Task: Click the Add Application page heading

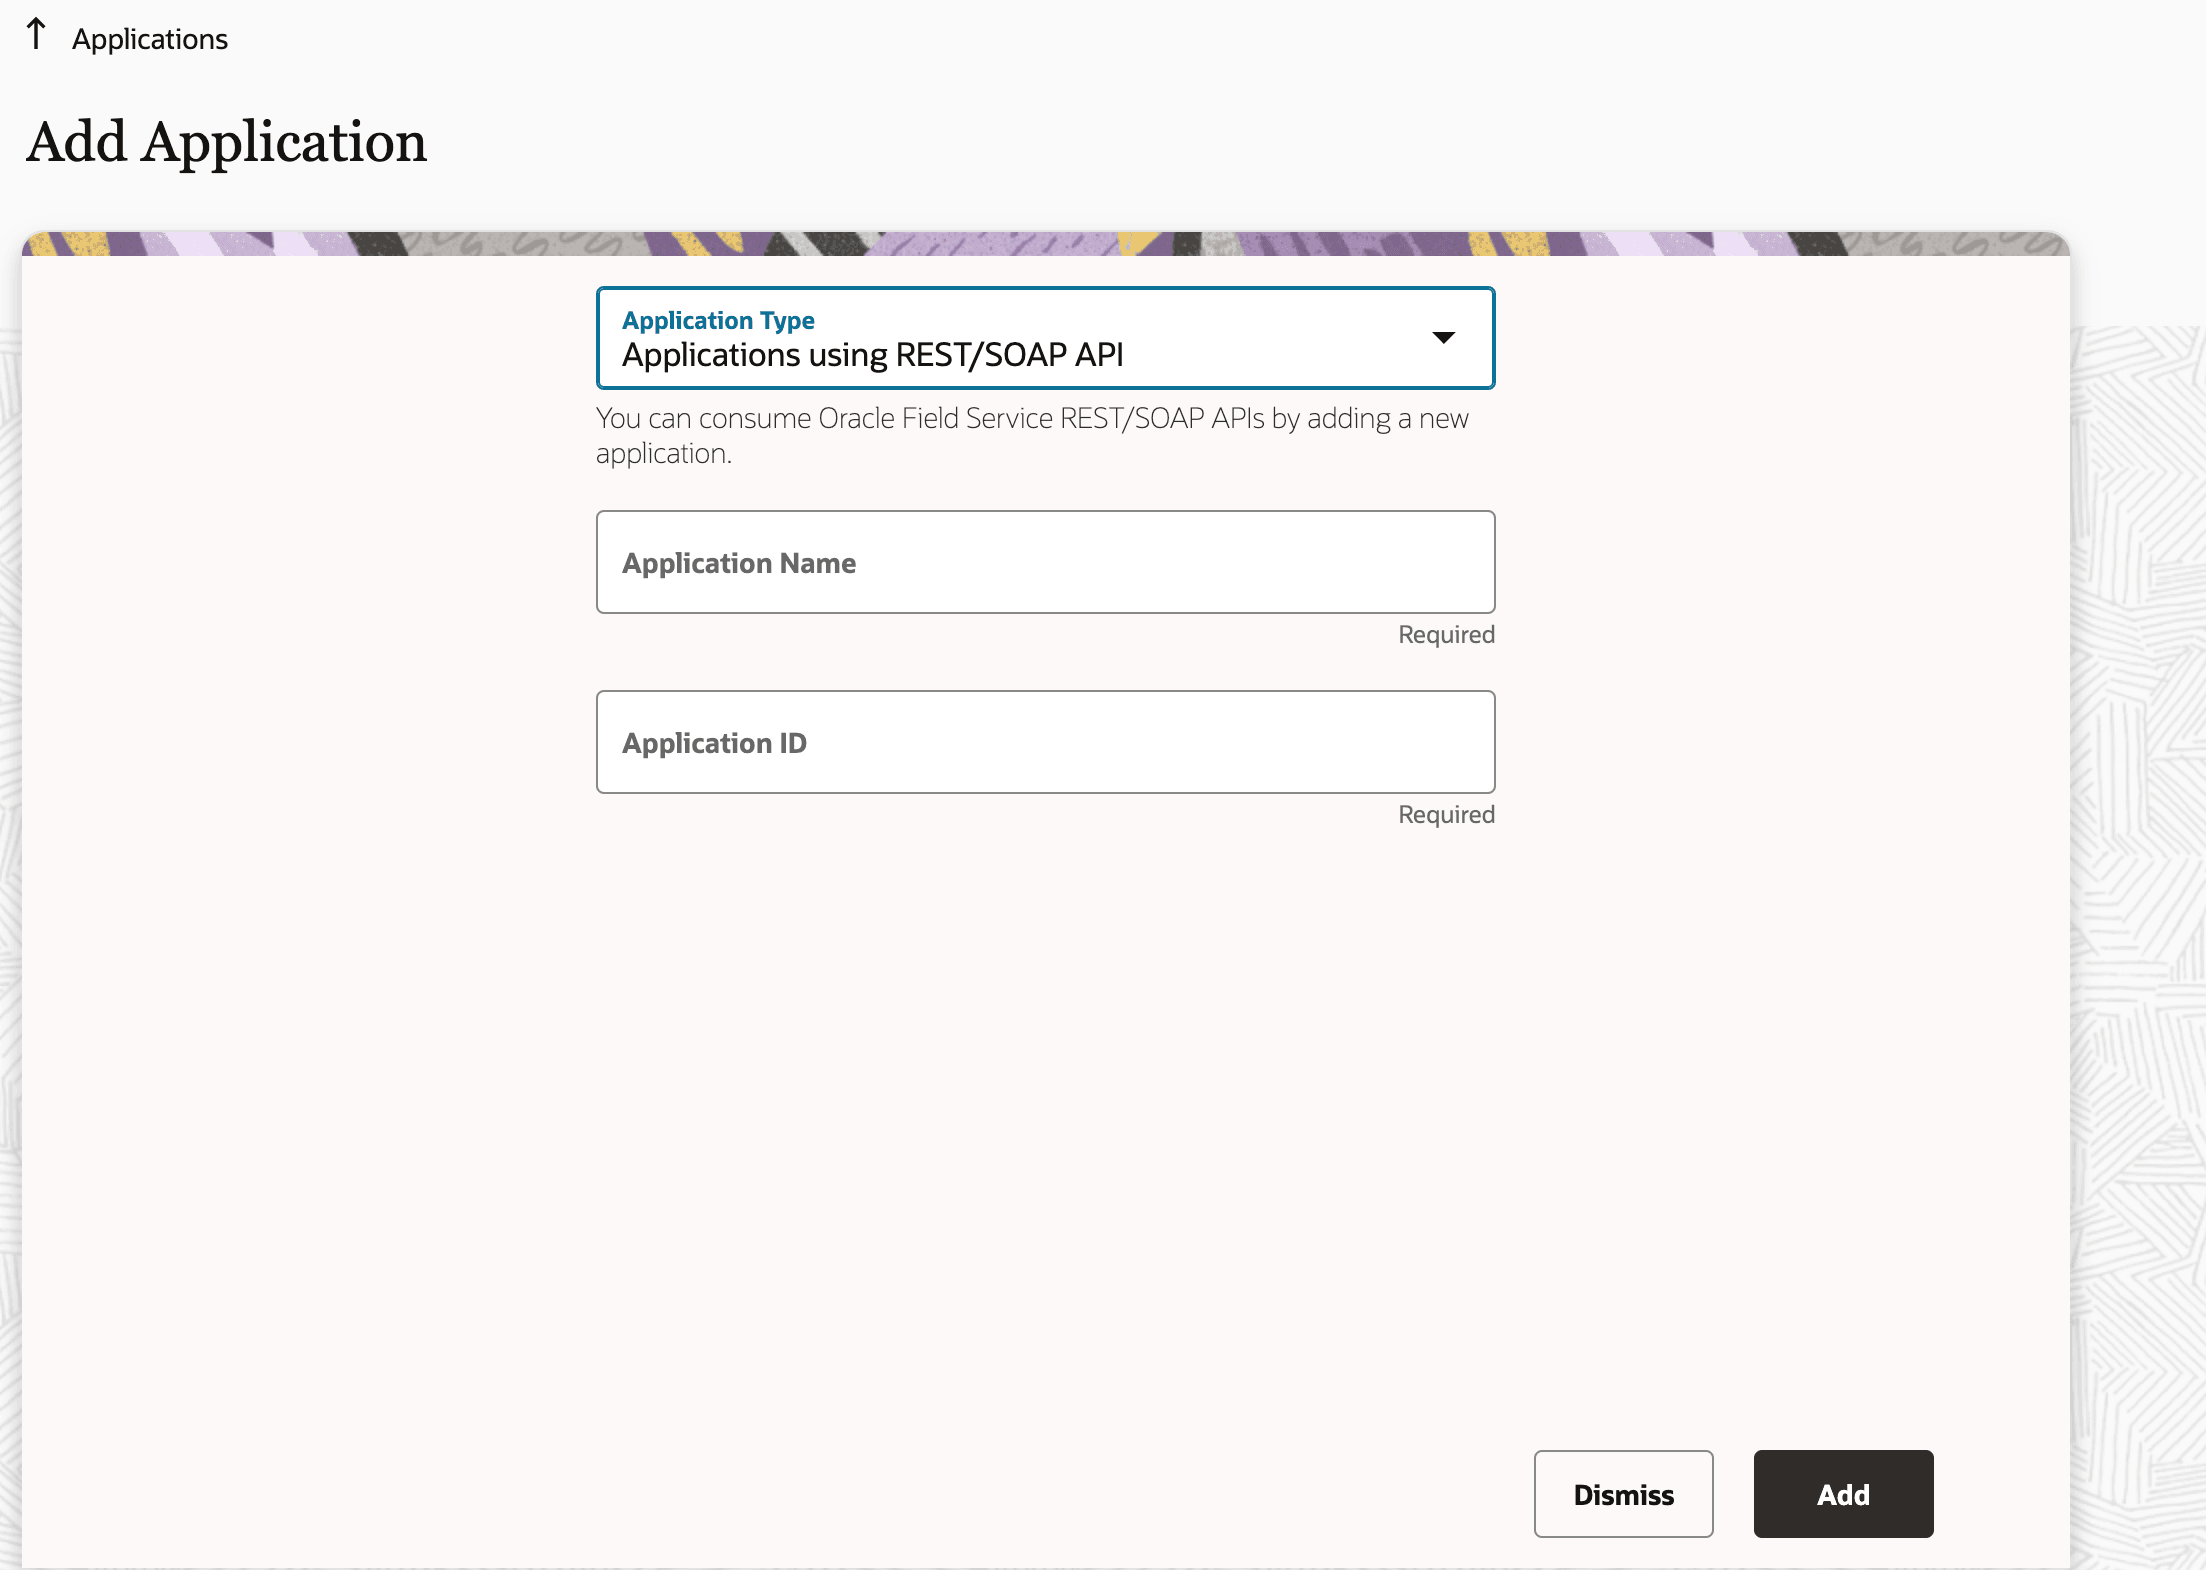Action: pyautogui.click(x=227, y=142)
